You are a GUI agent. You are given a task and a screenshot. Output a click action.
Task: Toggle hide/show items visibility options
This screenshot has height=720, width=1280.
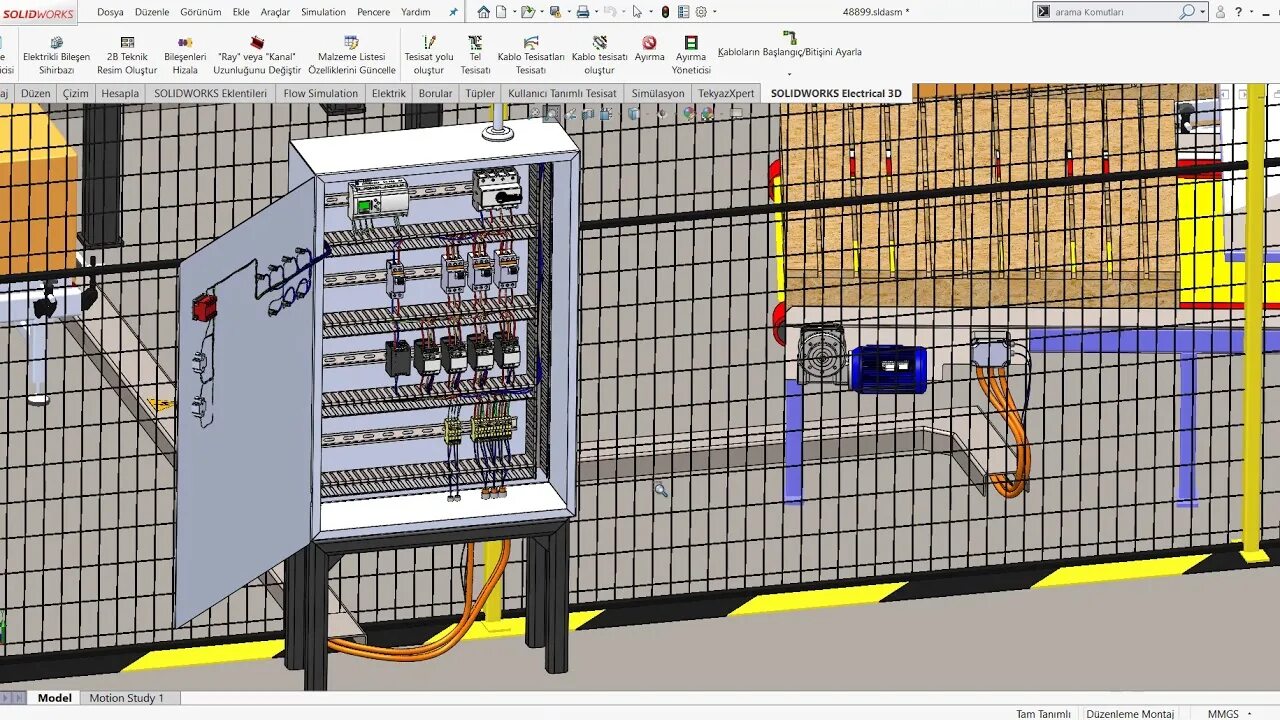tap(660, 115)
